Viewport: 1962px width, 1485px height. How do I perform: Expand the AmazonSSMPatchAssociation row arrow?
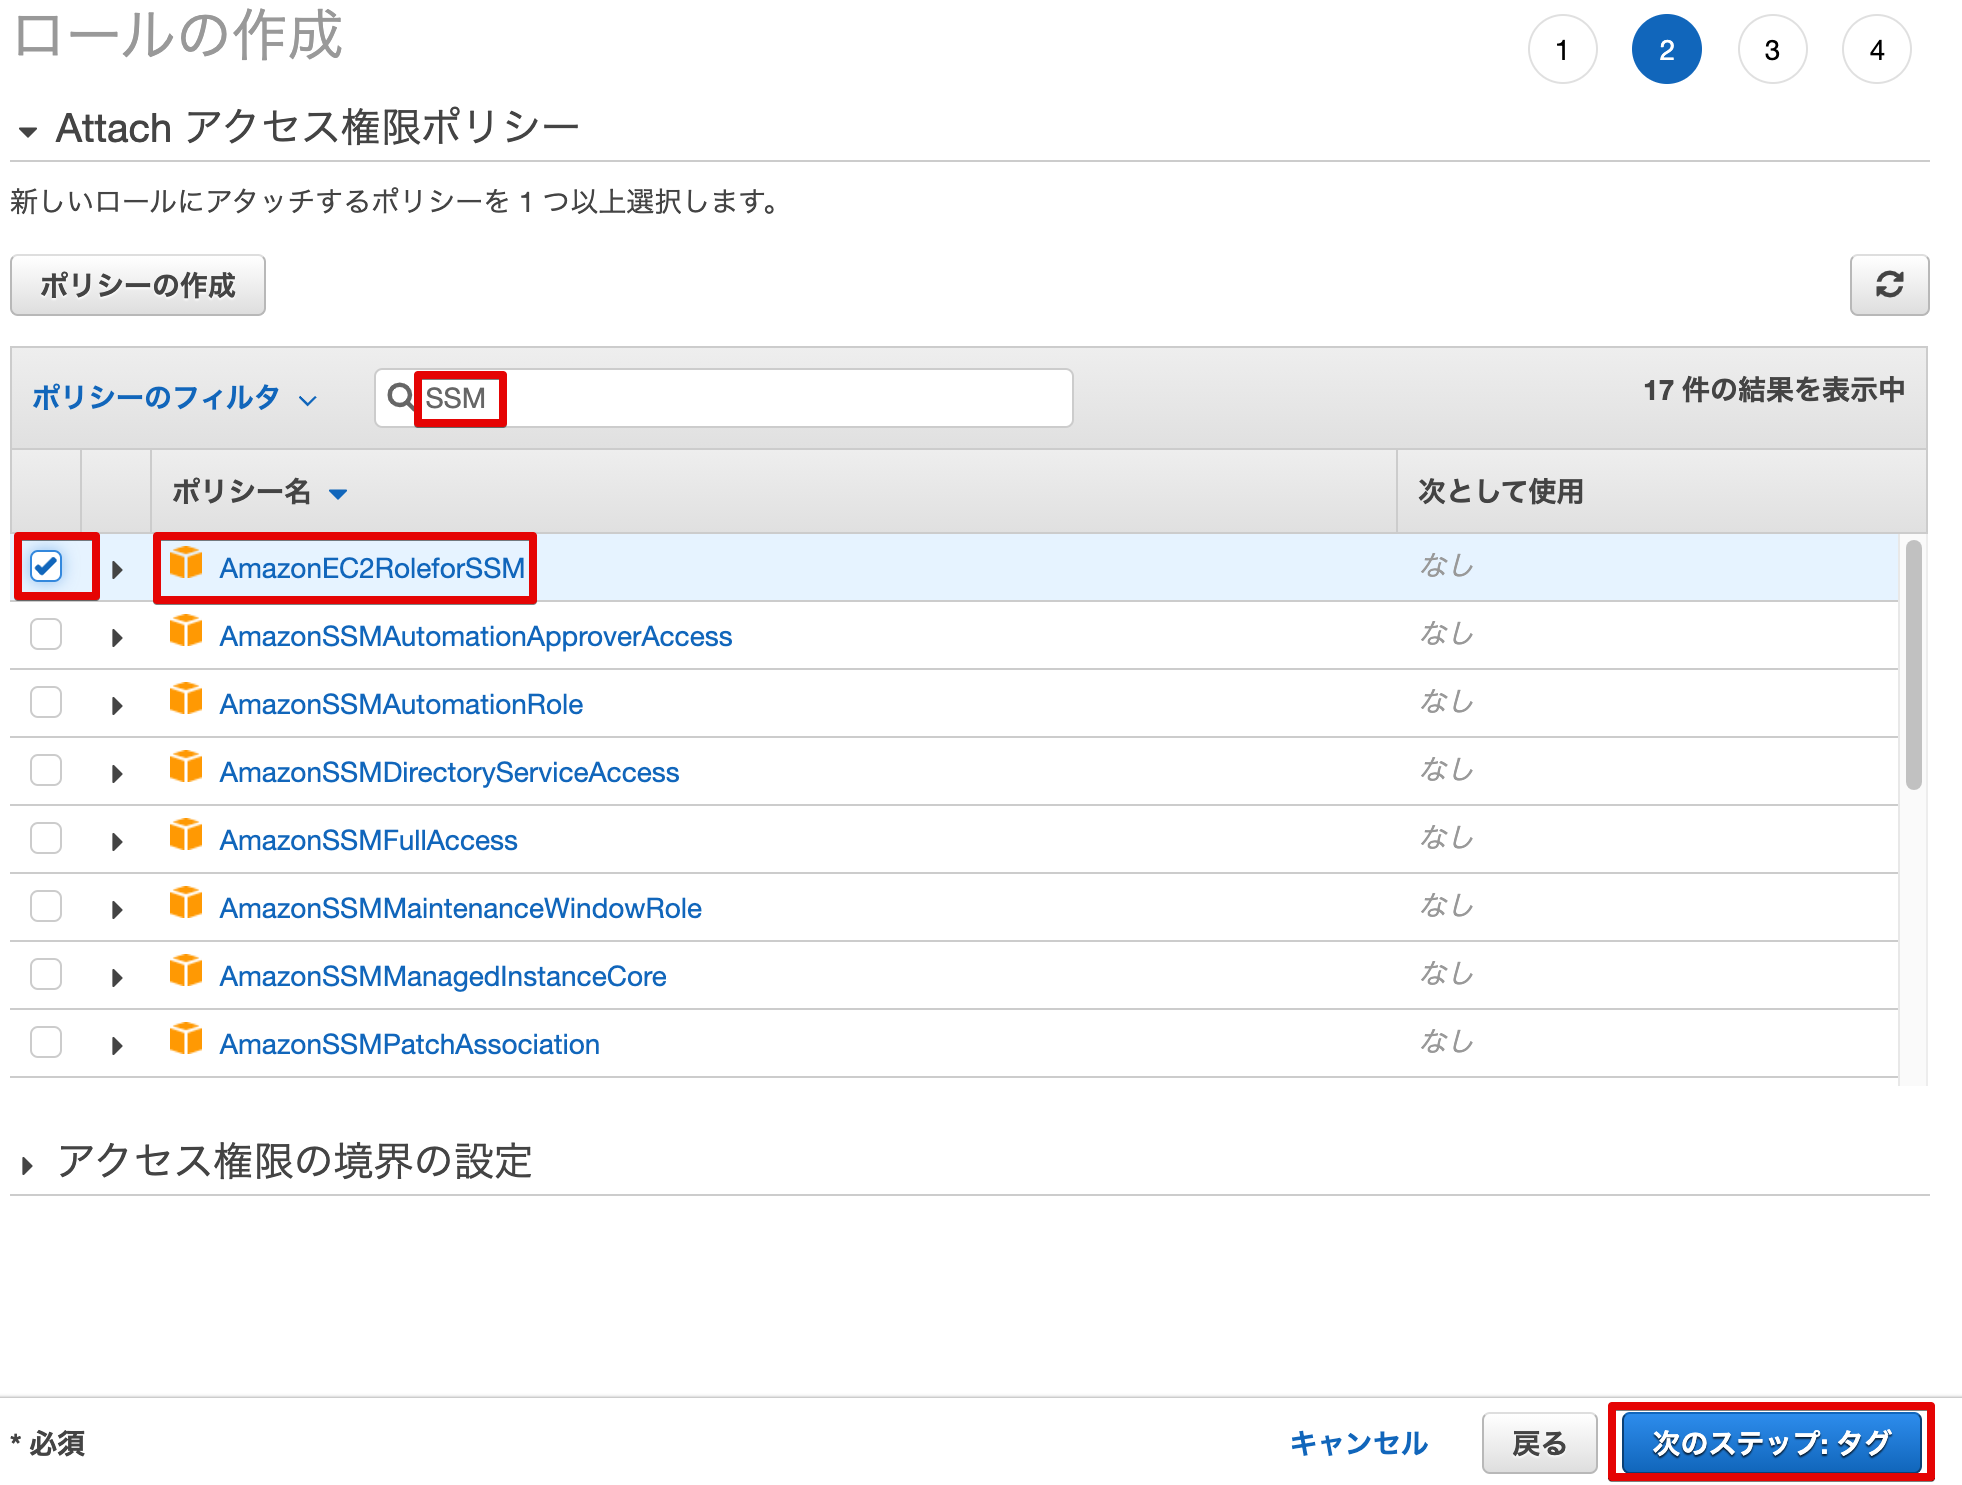117,1046
